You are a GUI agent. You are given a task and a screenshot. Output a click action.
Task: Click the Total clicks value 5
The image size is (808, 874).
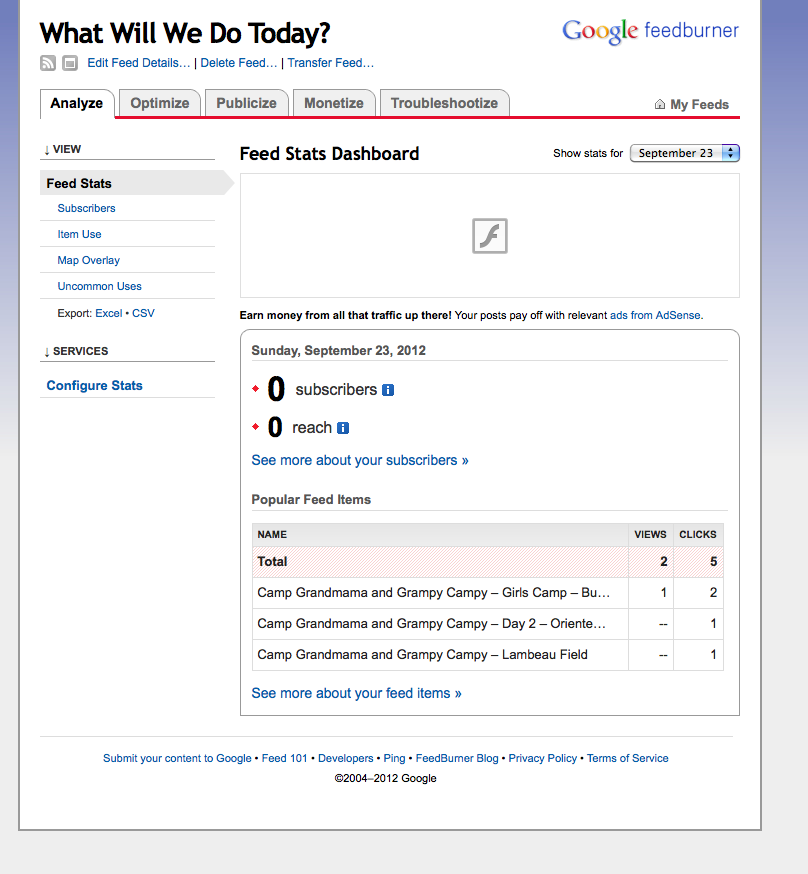(x=713, y=562)
